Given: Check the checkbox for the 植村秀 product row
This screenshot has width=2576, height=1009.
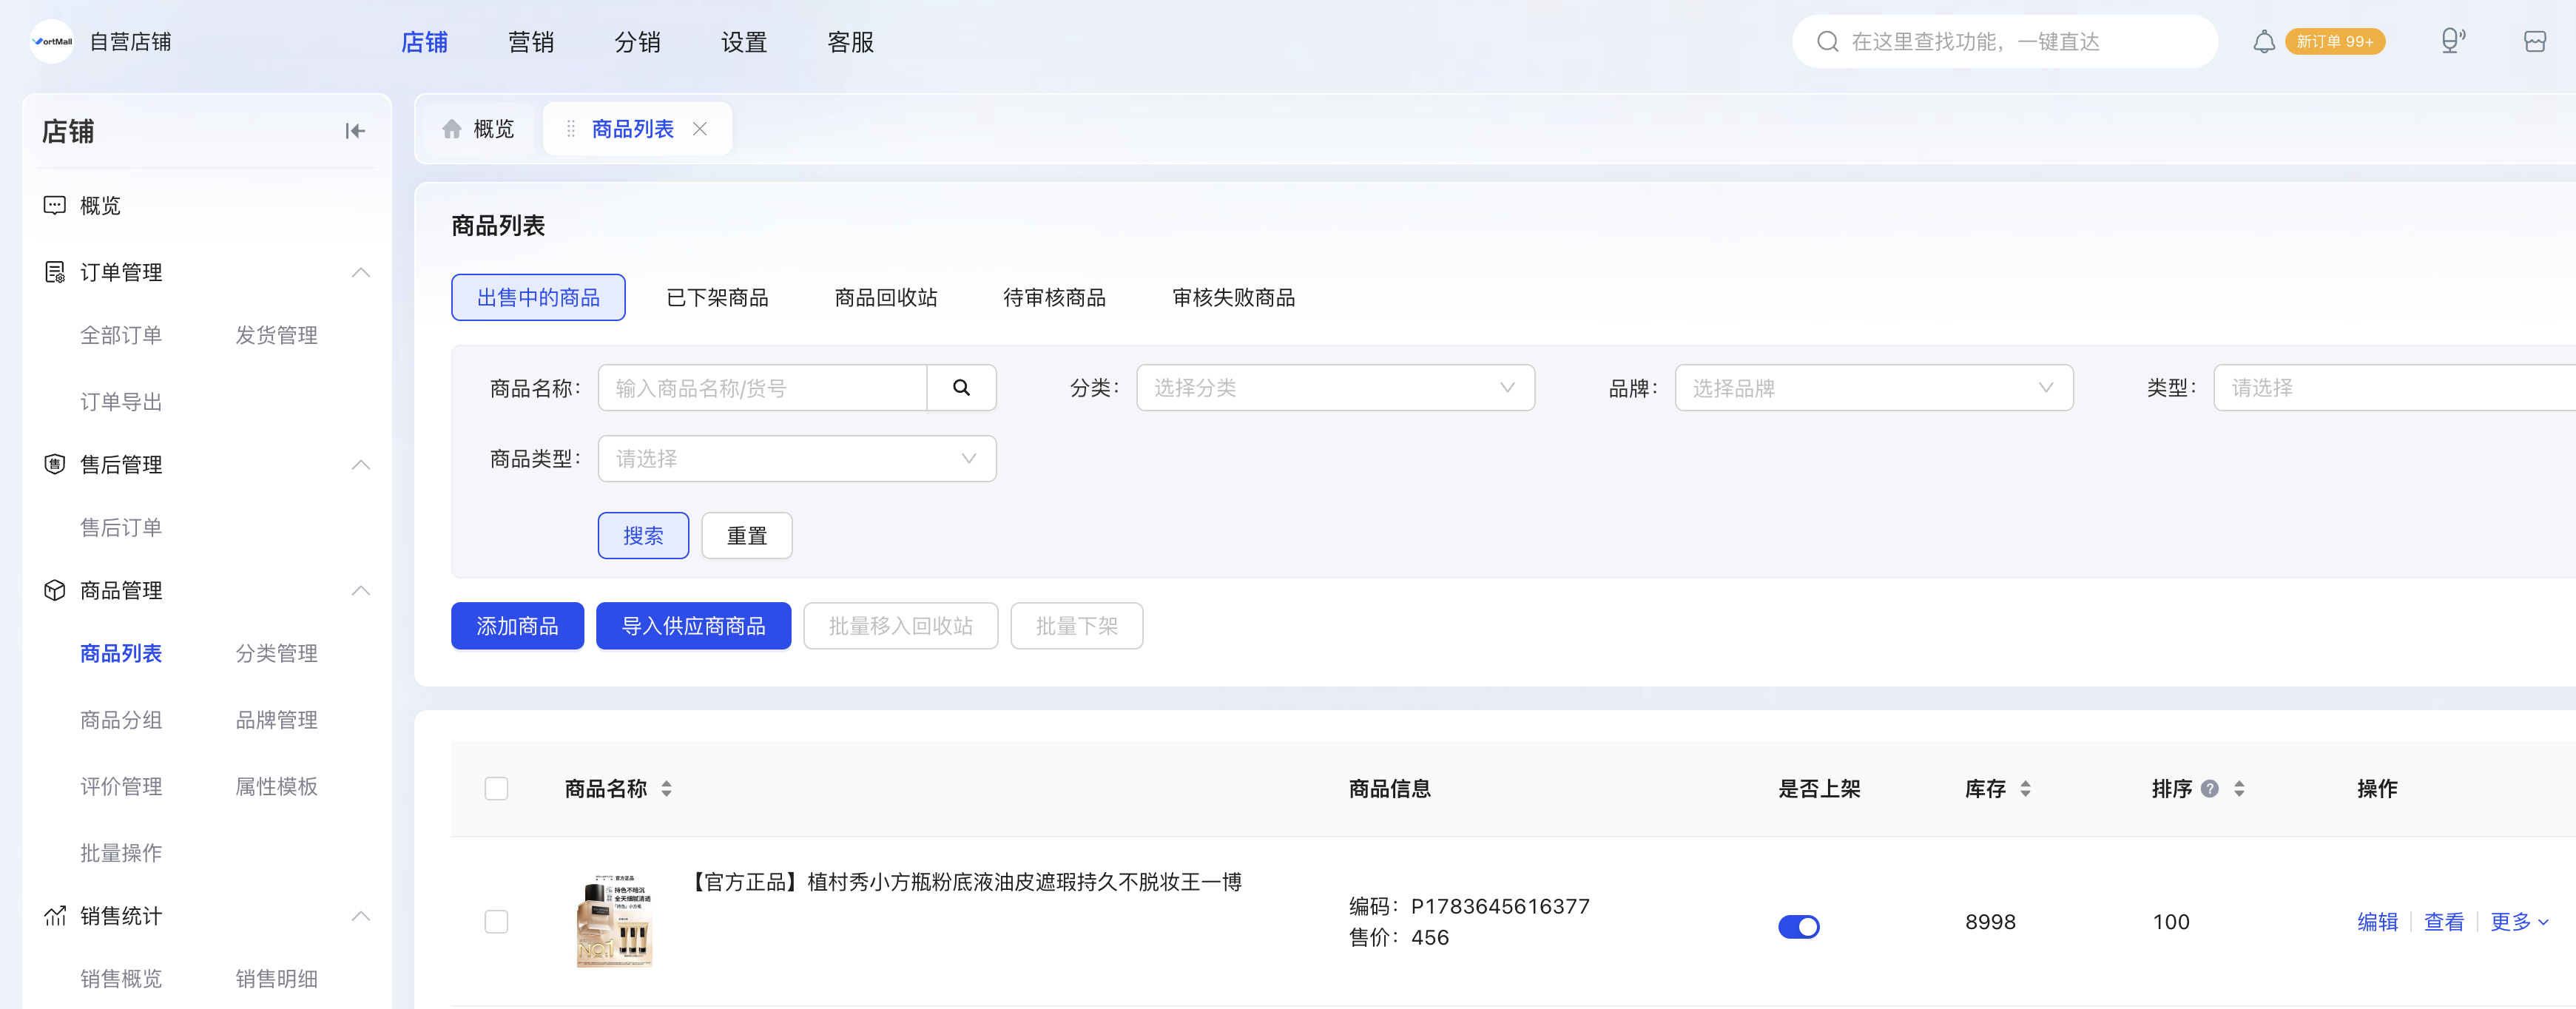Looking at the screenshot, I should pyautogui.click(x=496, y=921).
